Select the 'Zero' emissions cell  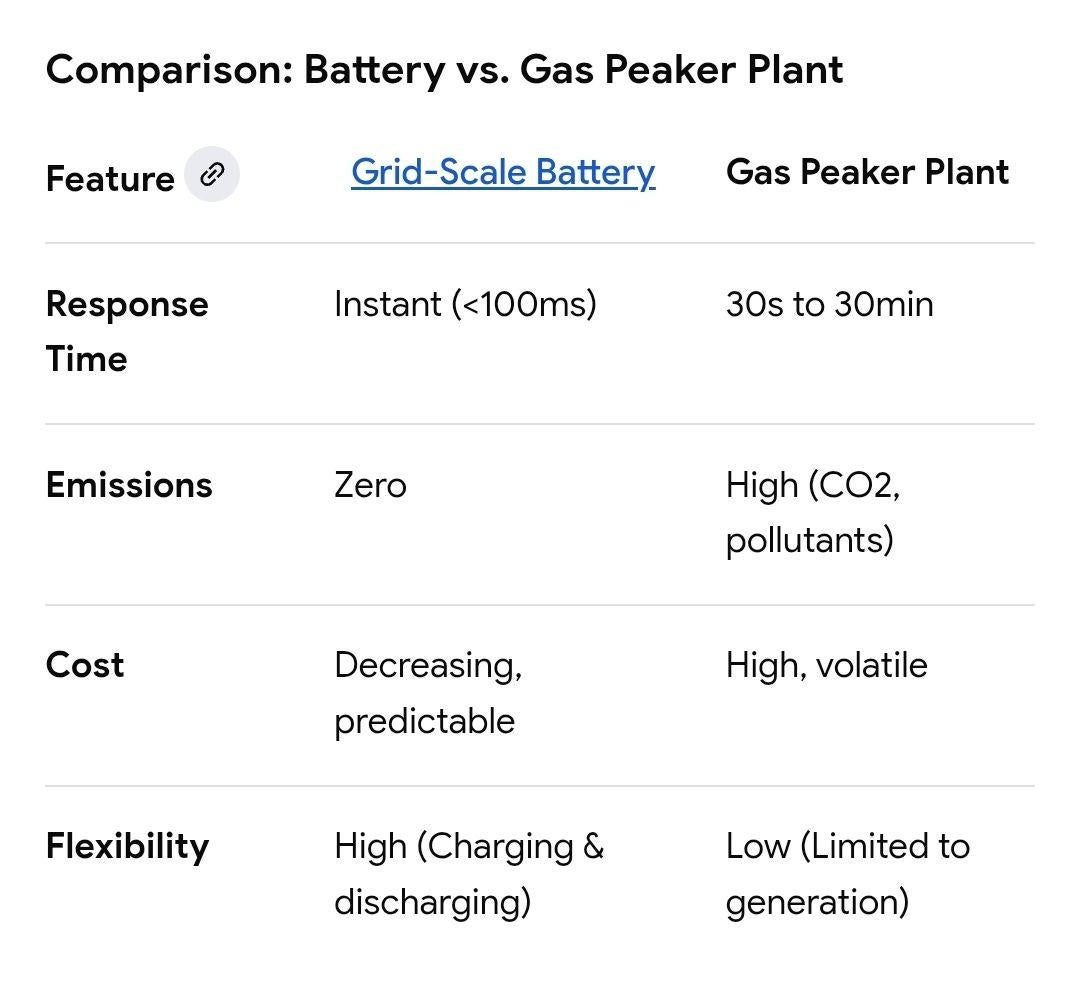tap(370, 486)
